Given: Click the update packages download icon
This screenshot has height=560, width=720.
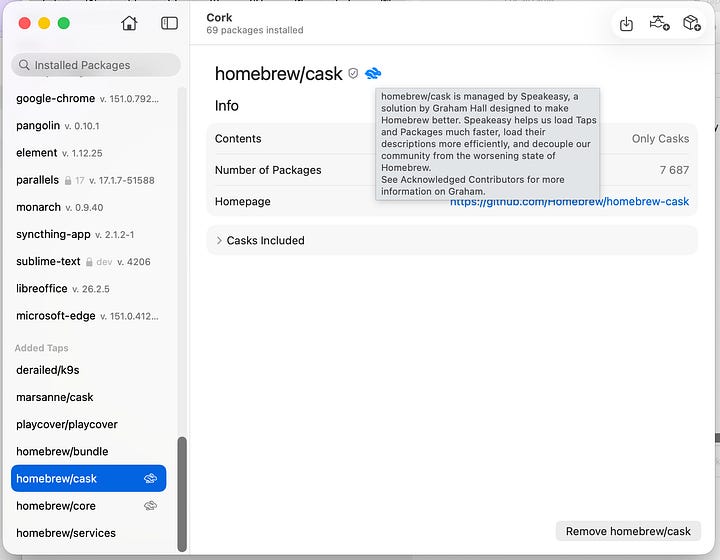Looking at the screenshot, I should pyautogui.click(x=626, y=23).
